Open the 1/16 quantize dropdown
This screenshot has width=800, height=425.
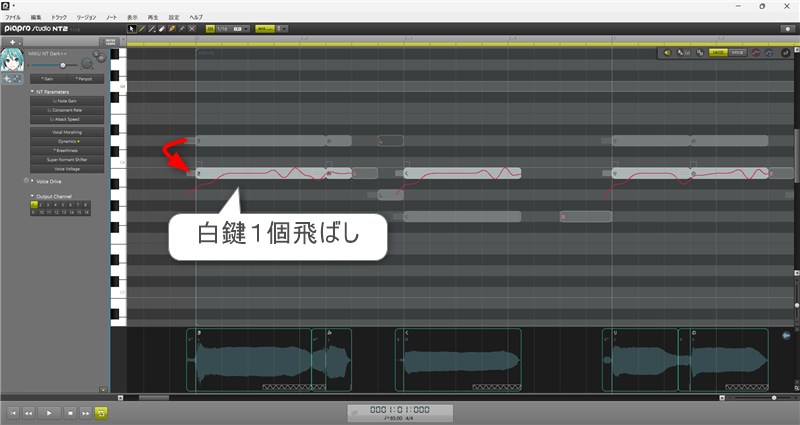pos(233,29)
